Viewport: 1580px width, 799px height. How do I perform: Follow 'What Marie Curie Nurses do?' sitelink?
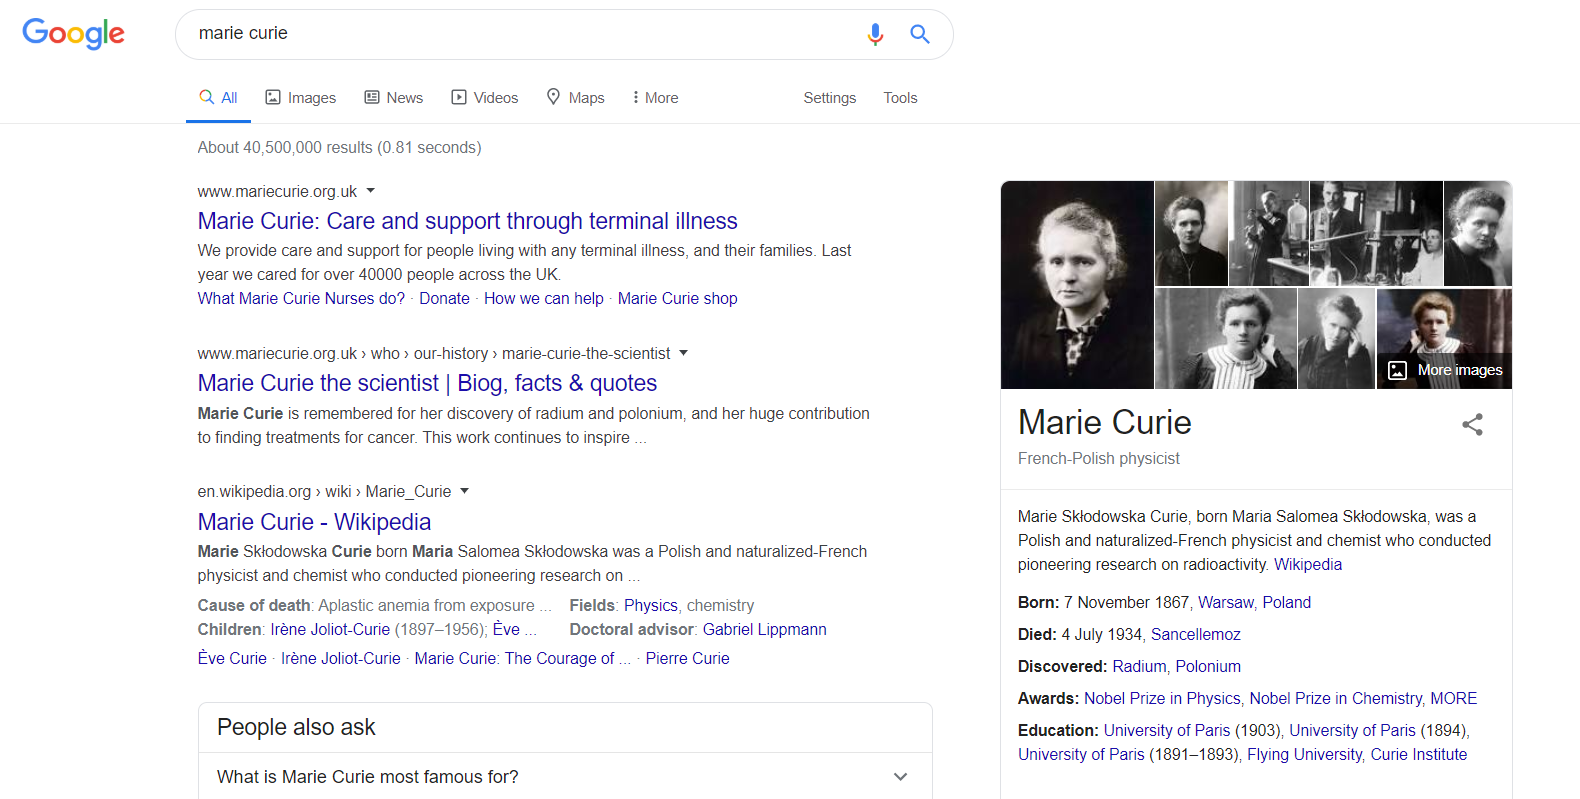coord(301,298)
